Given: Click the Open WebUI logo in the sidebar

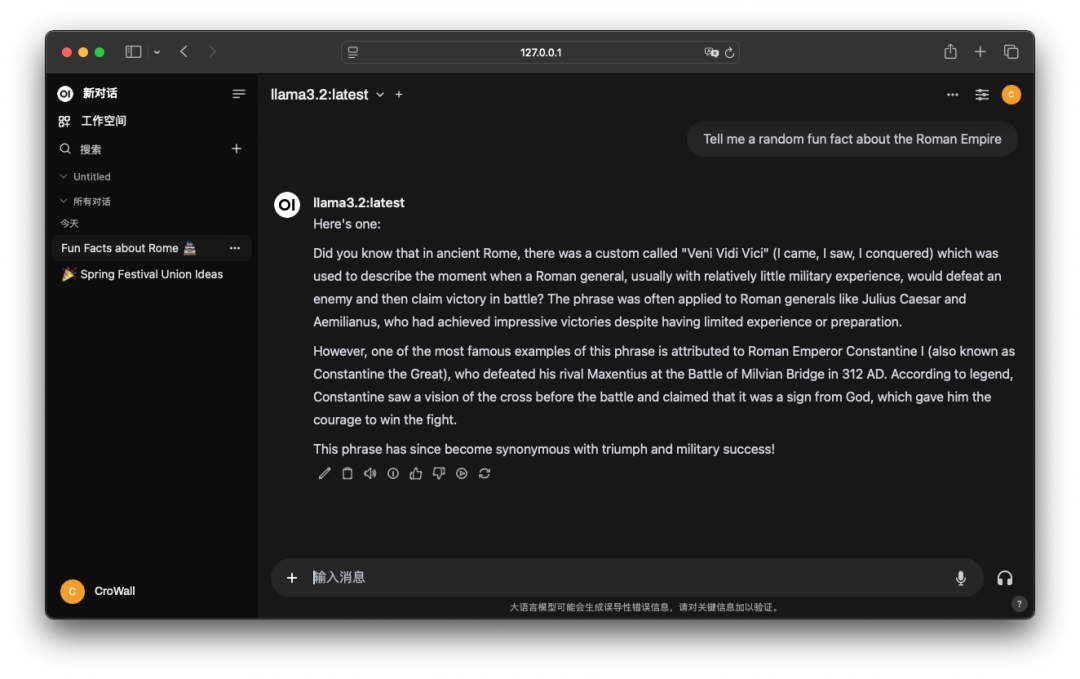Looking at the screenshot, I should [65, 93].
